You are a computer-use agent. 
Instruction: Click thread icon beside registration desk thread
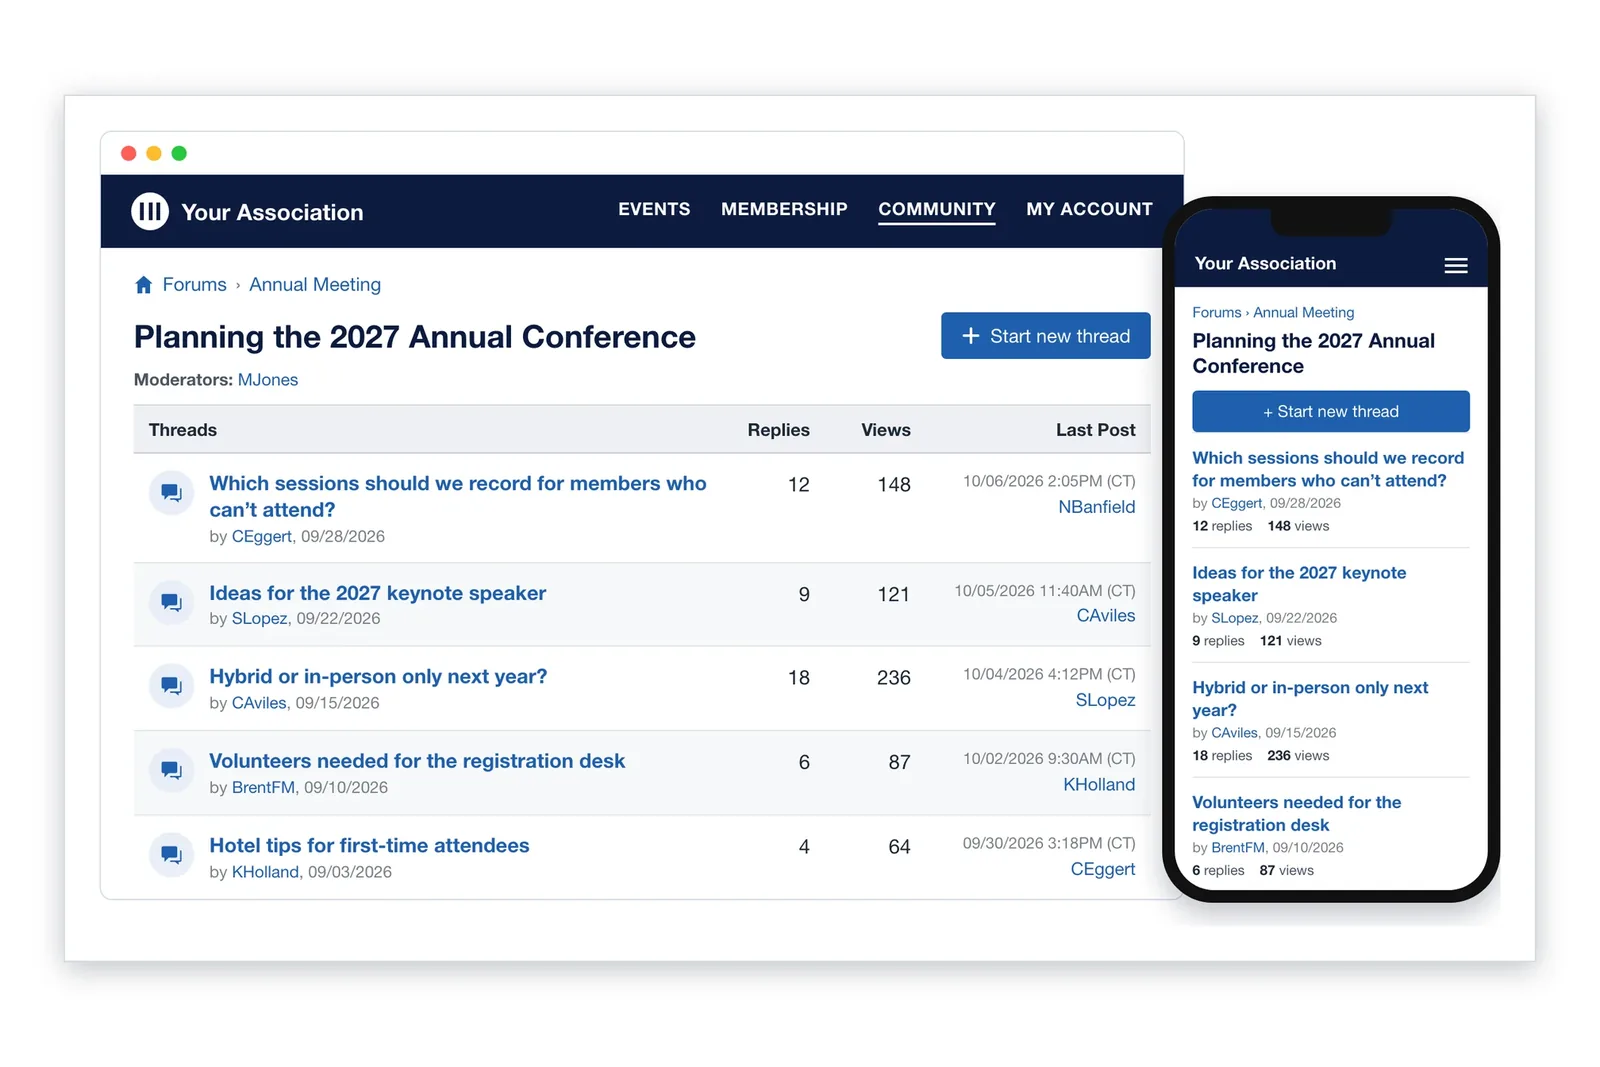click(x=171, y=771)
